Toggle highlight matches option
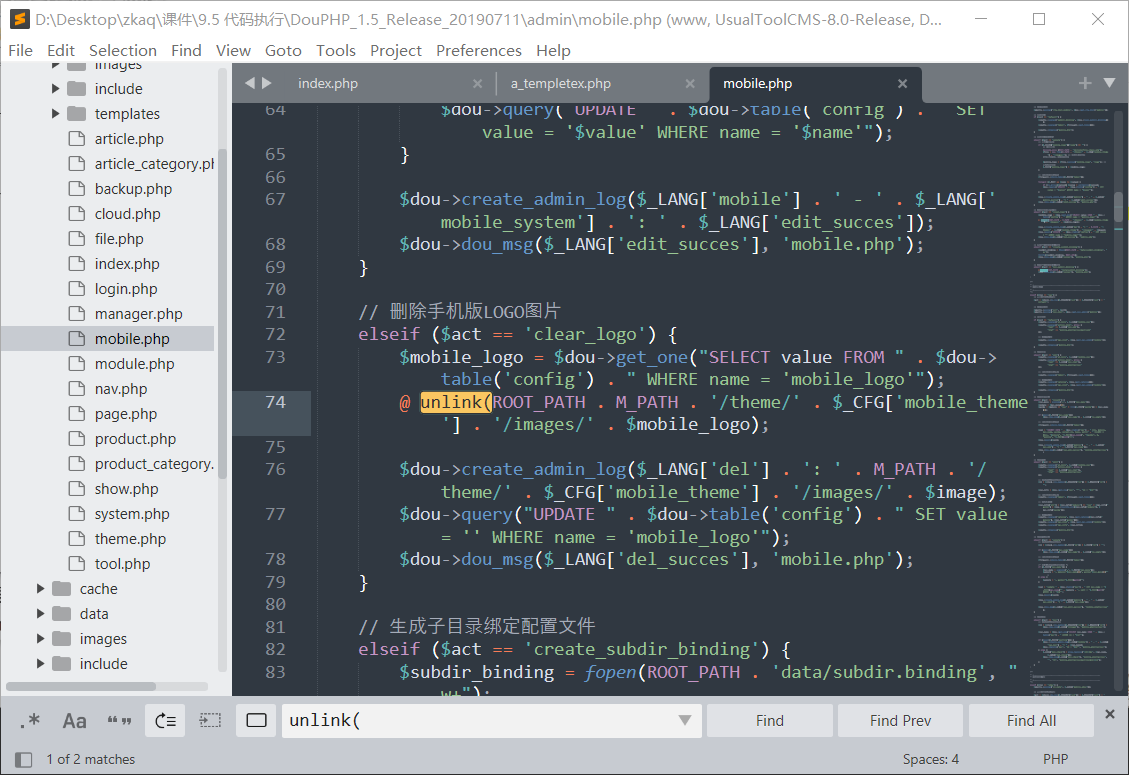 (256, 720)
